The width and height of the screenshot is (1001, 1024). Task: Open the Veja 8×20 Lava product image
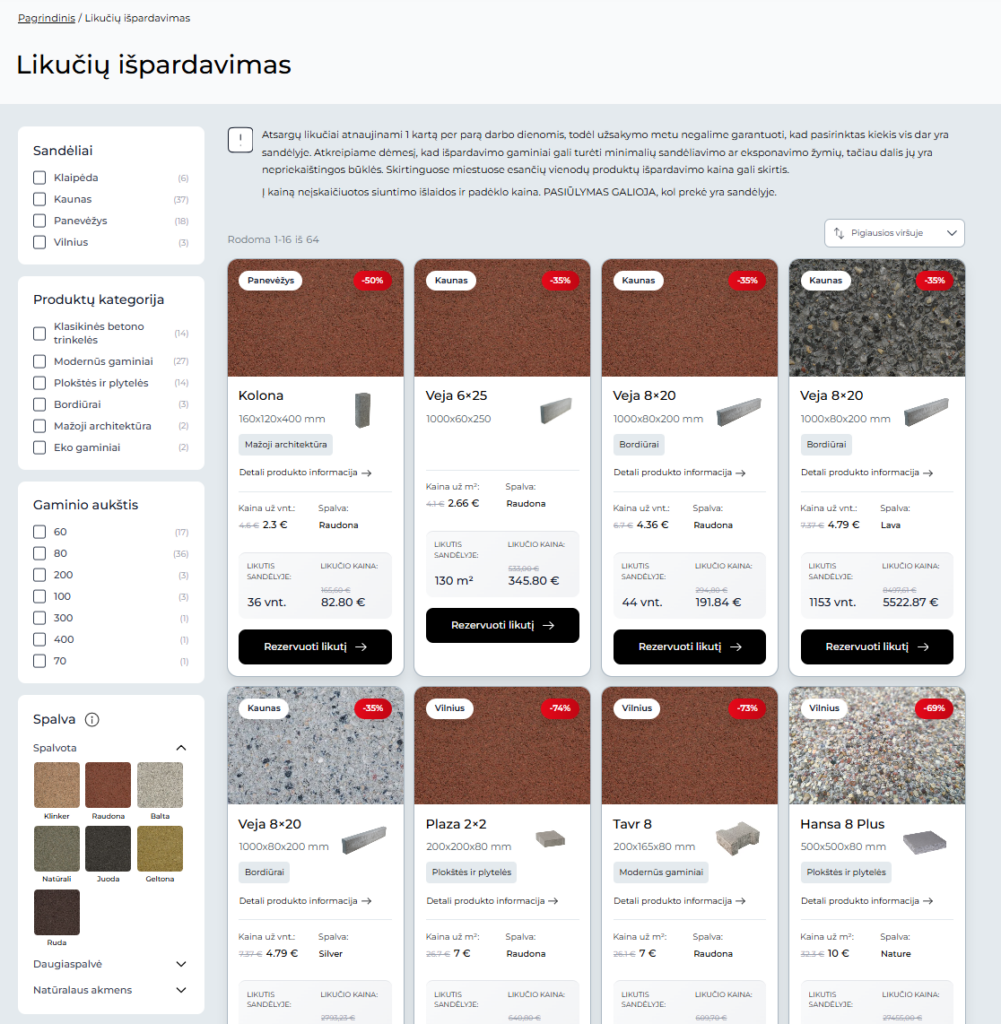(877, 318)
